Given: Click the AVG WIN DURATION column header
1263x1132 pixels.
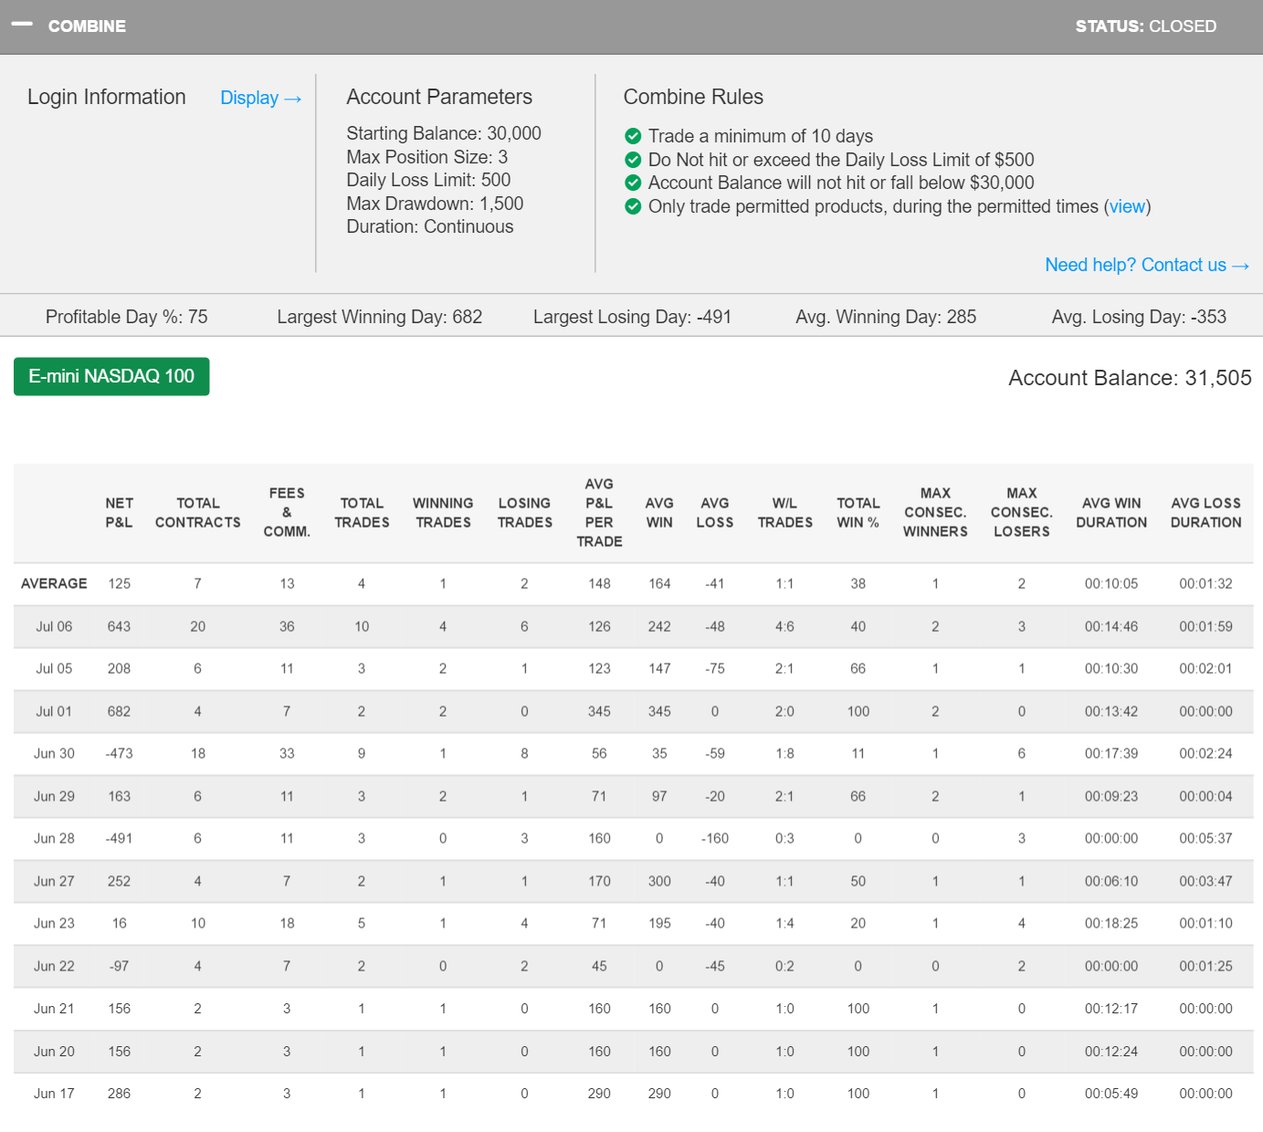Looking at the screenshot, I should (1111, 513).
